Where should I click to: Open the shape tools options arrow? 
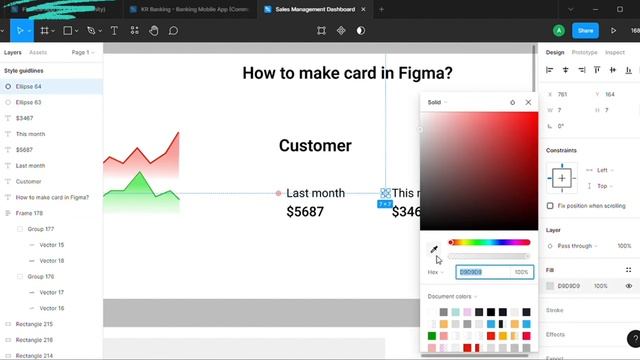[x=76, y=31]
